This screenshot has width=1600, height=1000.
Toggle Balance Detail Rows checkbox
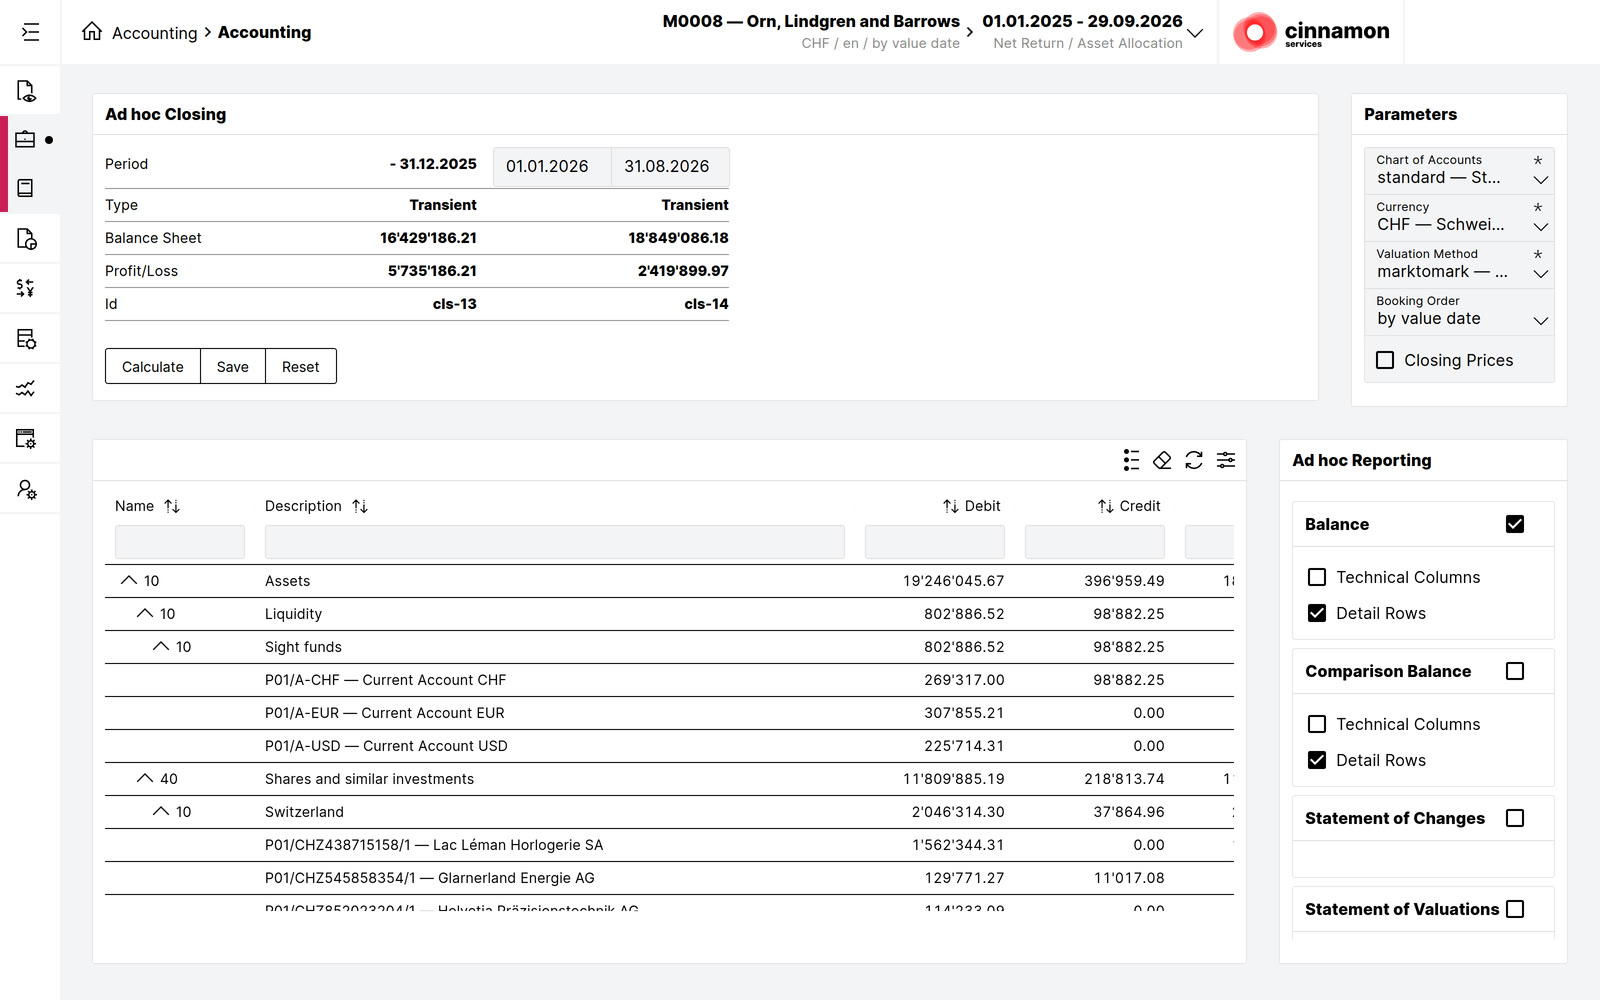1317,613
